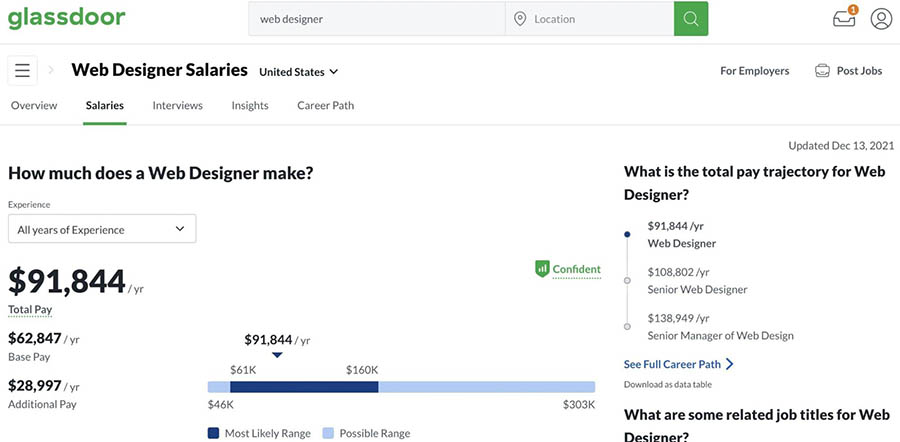Switch to the Overview tab
Screen dimensions: 900x442
[34, 105]
